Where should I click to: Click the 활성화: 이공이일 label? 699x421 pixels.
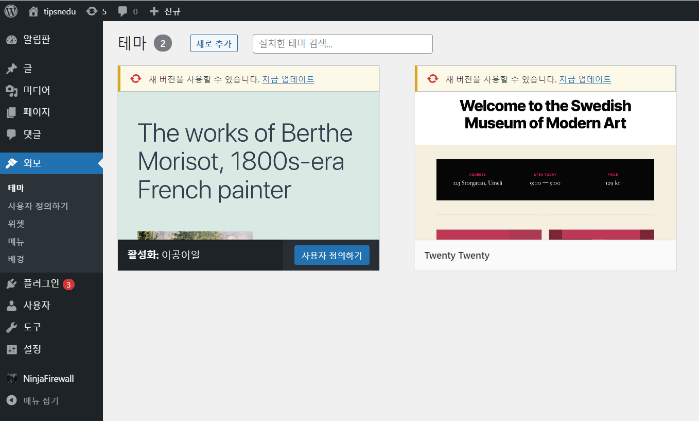click(x=164, y=255)
